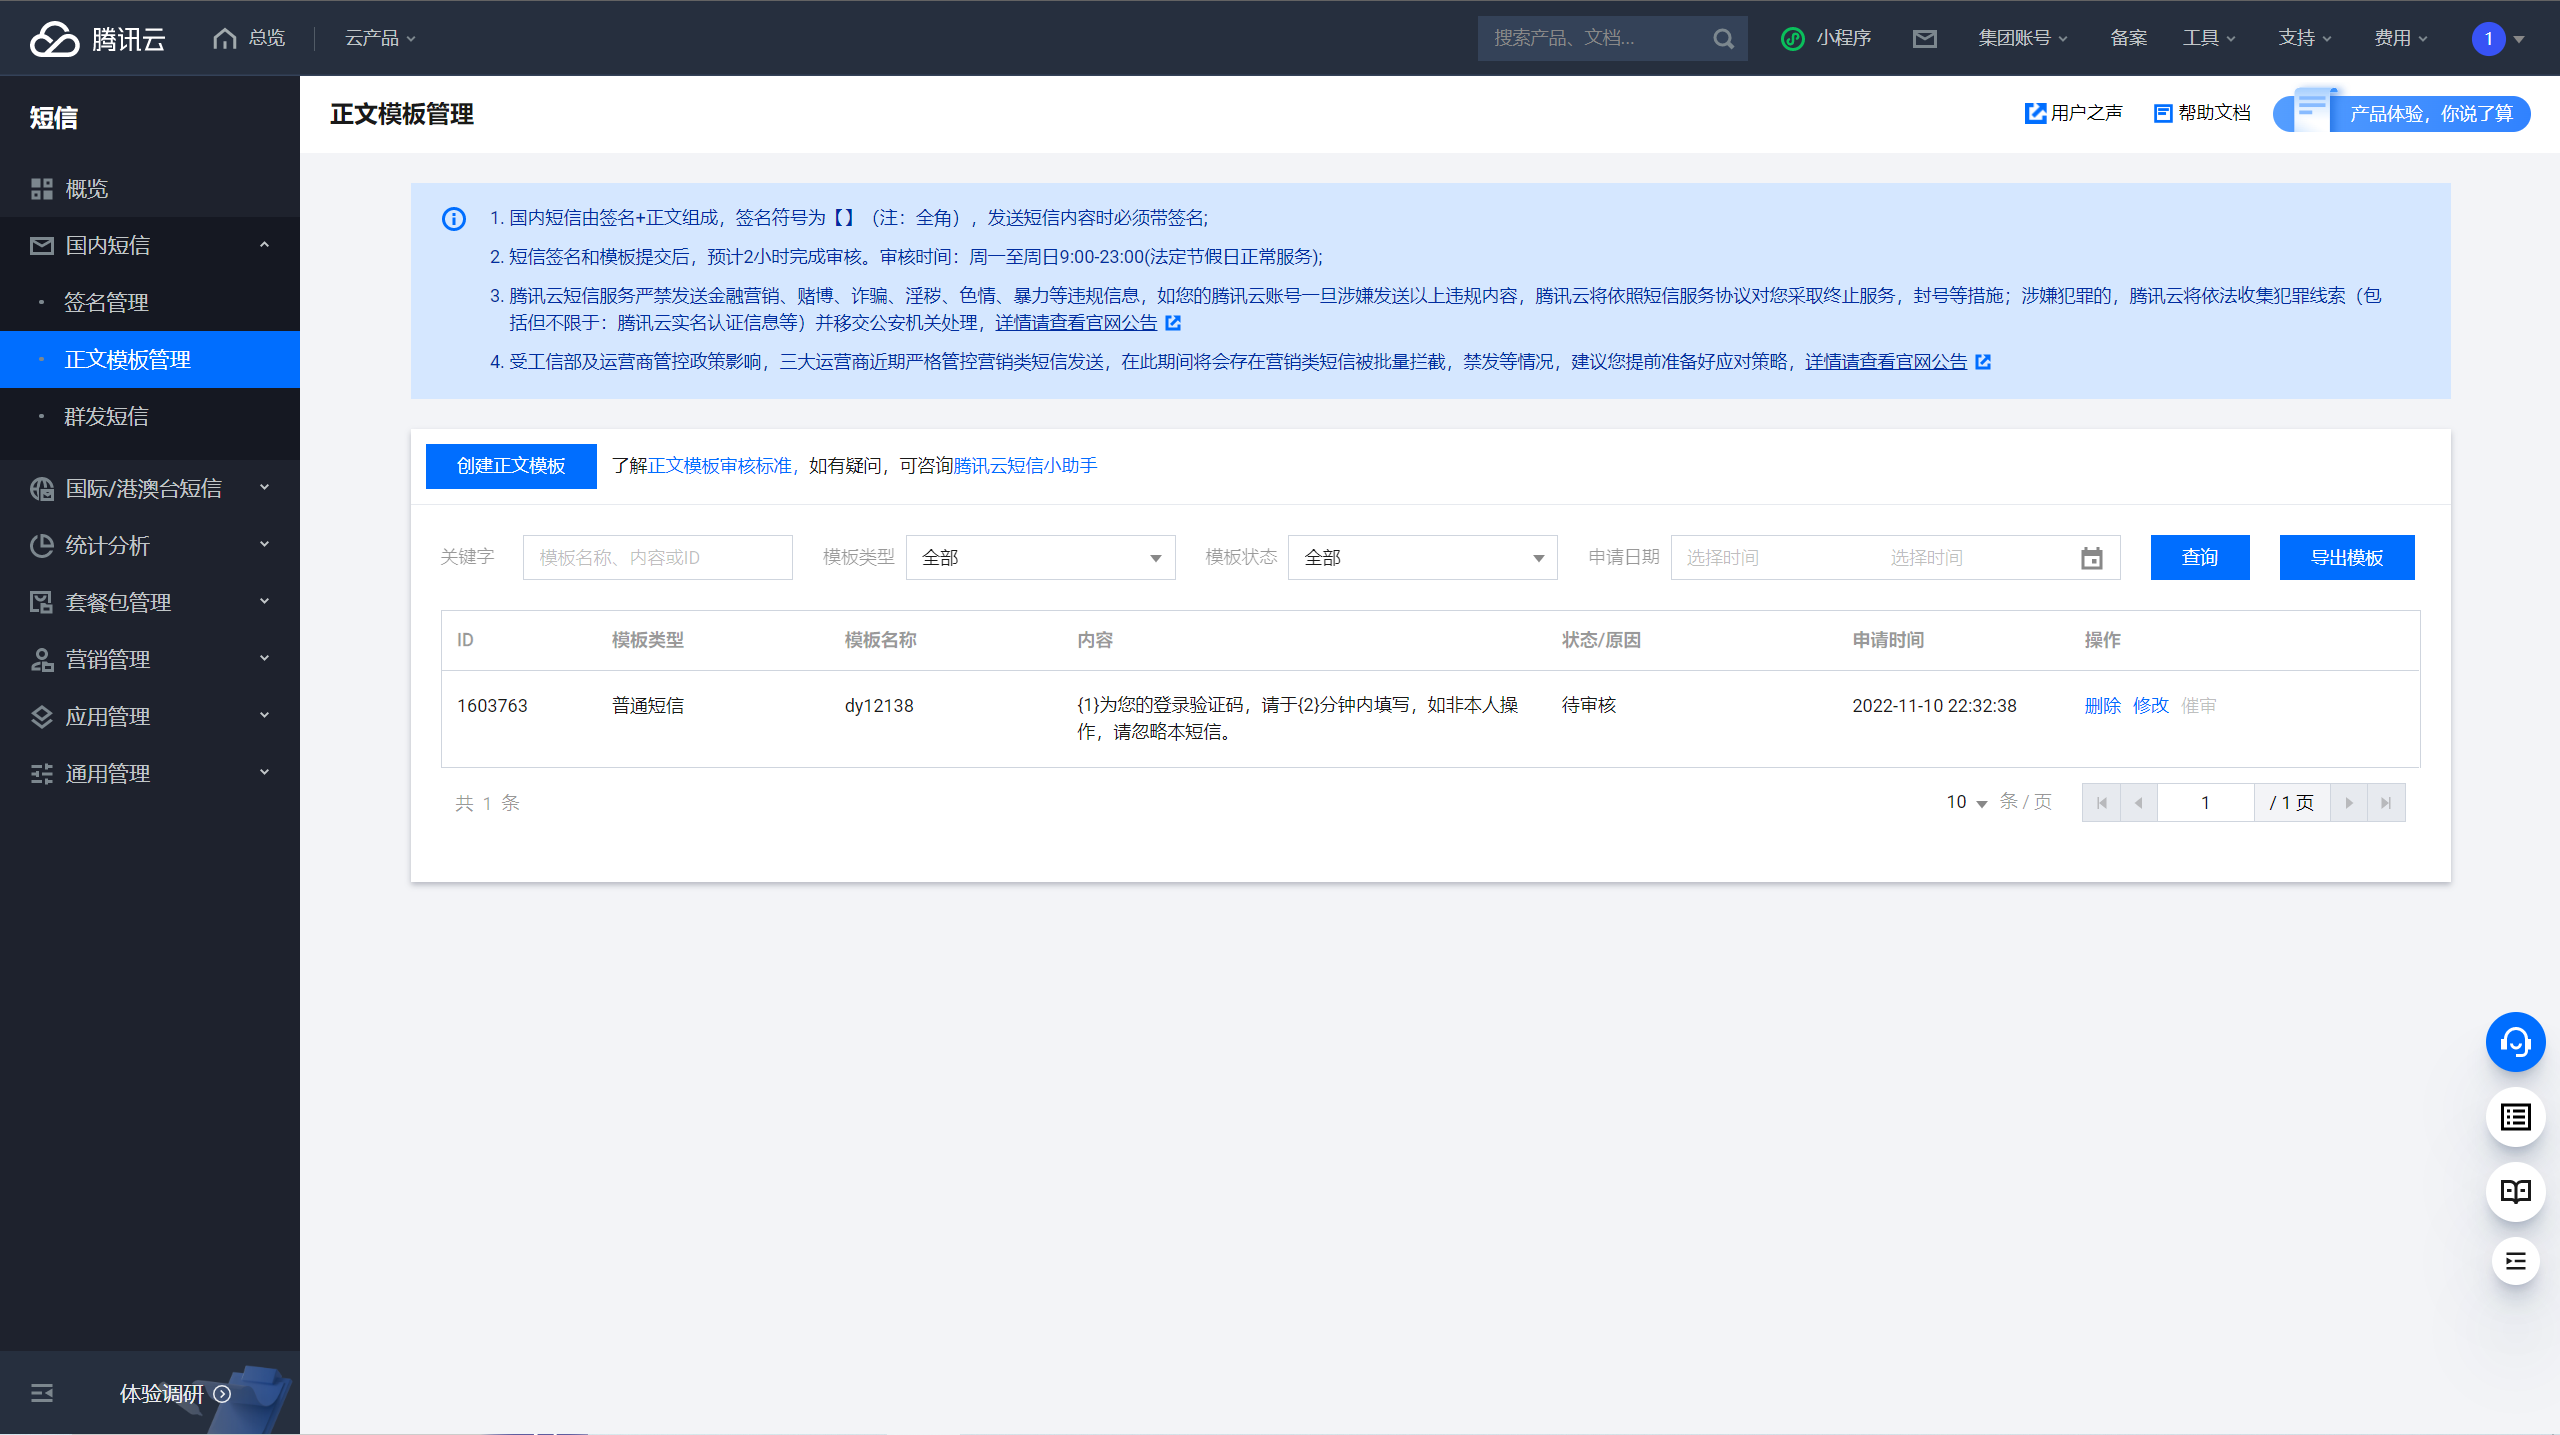Open the mail message icon

[1924, 39]
